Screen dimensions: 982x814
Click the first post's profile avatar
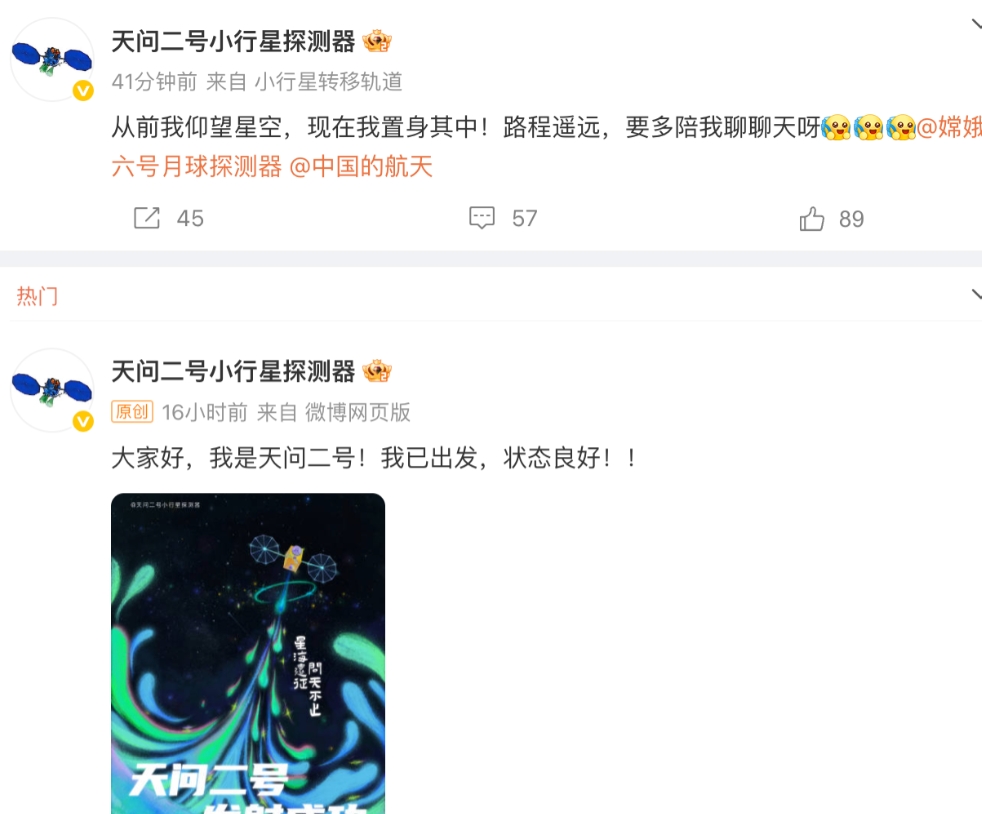[x=52, y=59]
